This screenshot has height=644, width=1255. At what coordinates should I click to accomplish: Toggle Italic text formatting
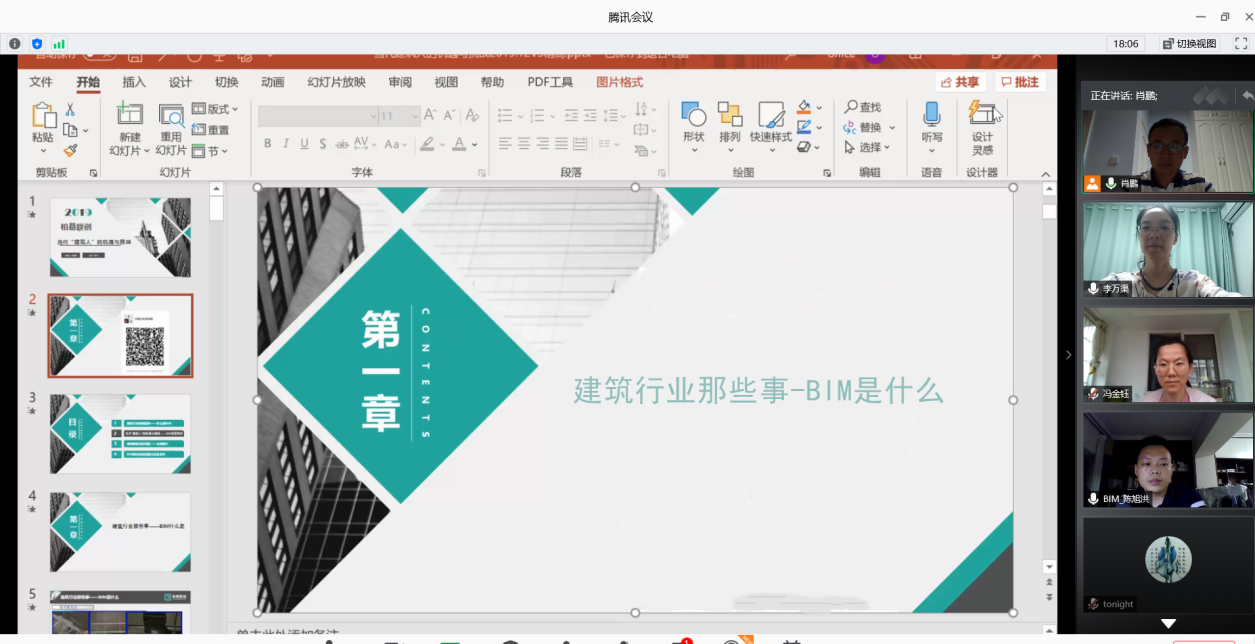tap(286, 144)
